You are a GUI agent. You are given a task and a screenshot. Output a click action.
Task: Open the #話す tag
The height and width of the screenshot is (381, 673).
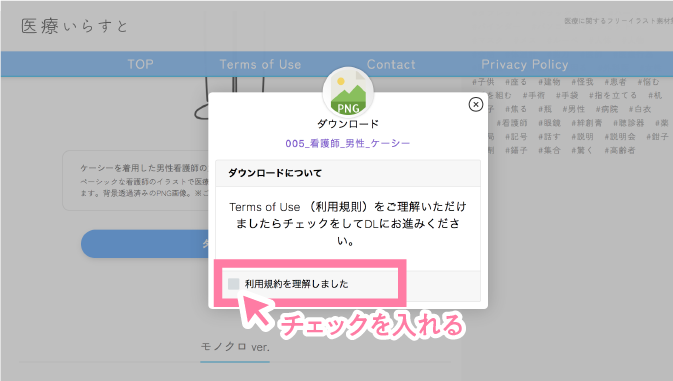[x=549, y=136]
